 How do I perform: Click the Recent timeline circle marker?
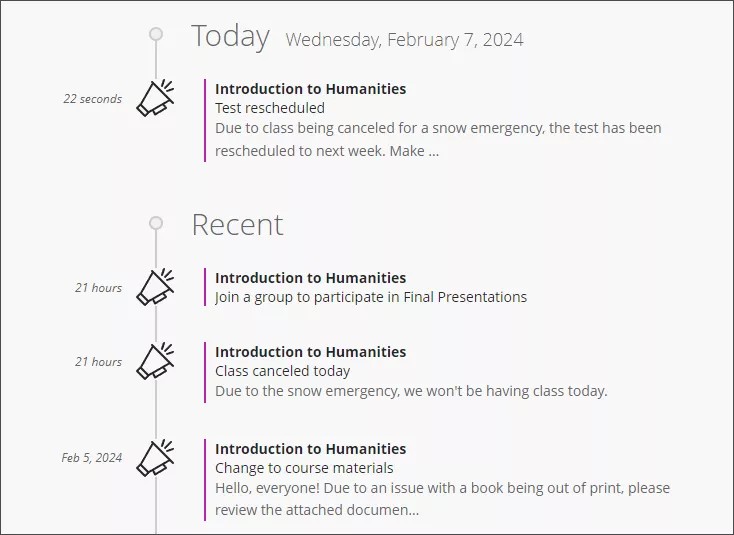point(156,223)
